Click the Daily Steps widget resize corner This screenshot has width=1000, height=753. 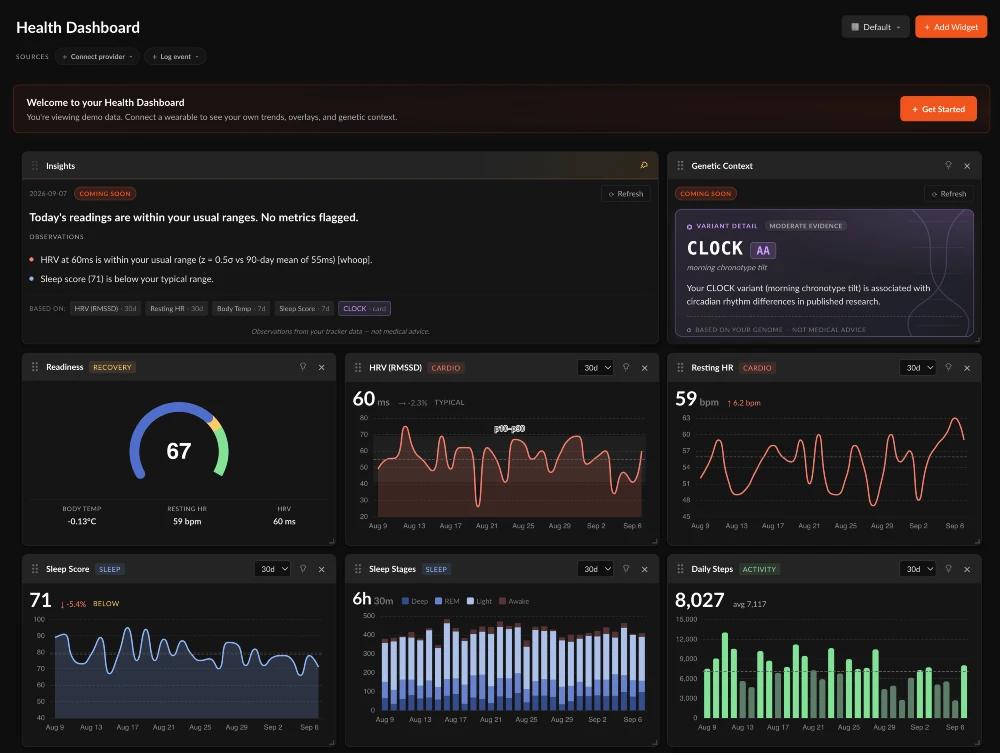tap(977, 743)
